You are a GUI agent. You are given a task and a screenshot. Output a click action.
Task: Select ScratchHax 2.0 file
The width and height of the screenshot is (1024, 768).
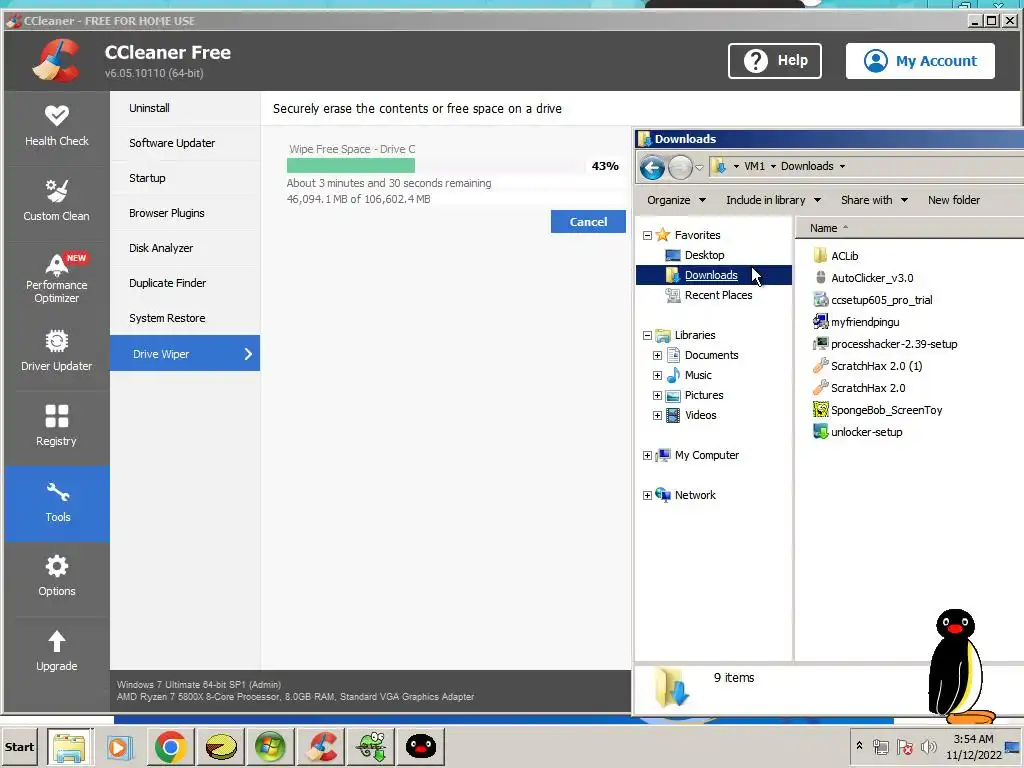[859, 388]
